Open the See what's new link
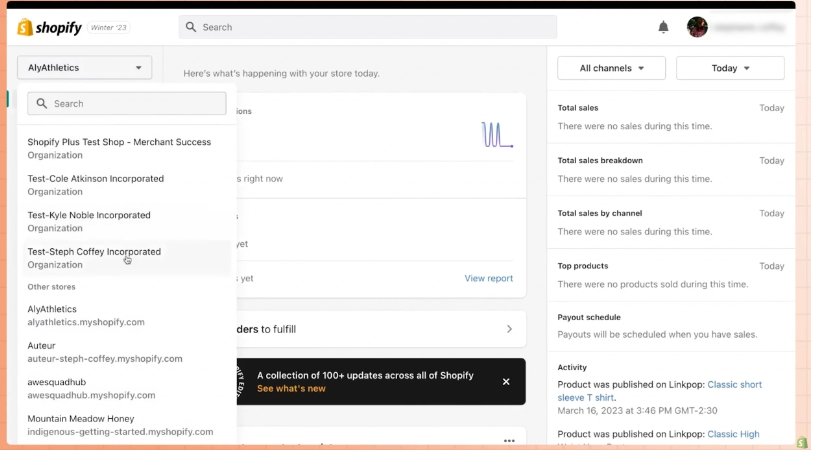813x453 pixels. 291,388
